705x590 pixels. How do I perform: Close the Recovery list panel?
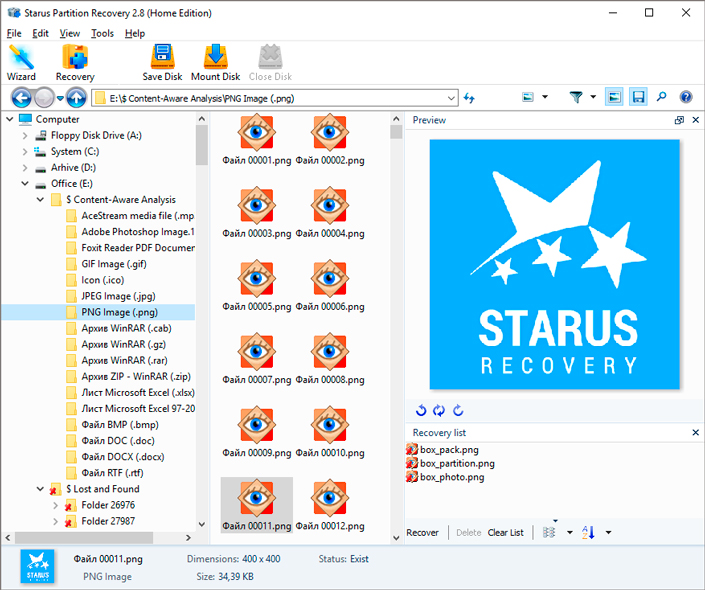696,433
